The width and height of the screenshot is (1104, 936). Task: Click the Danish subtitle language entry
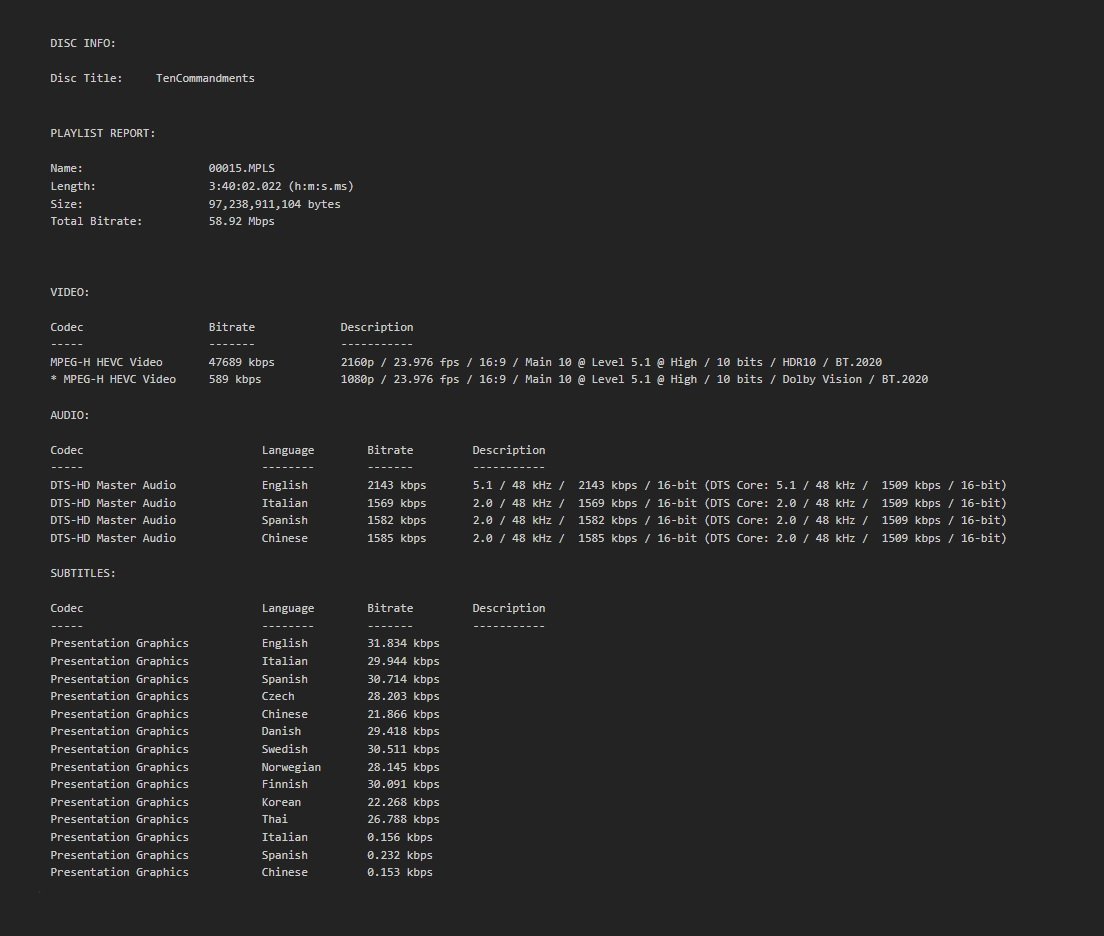click(281, 731)
